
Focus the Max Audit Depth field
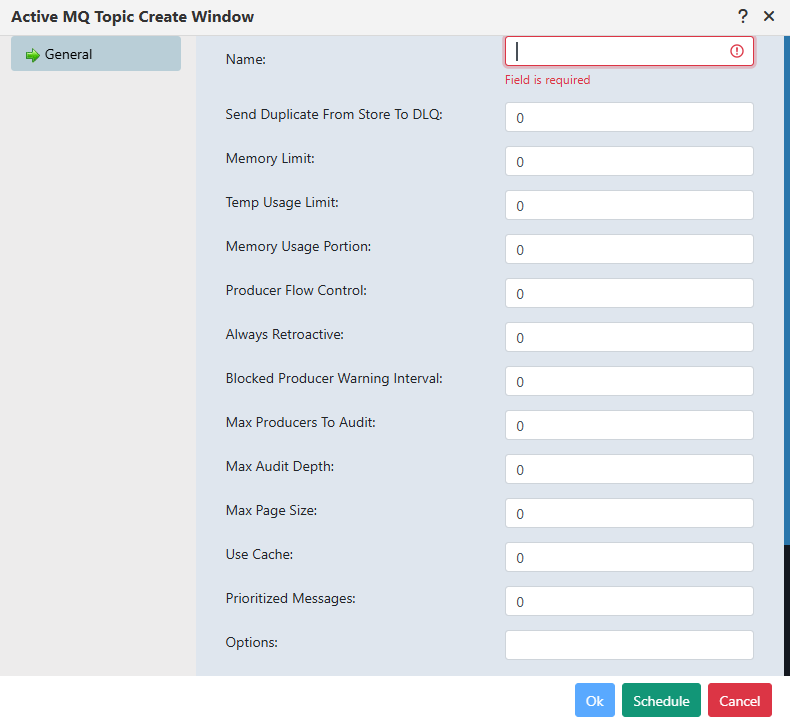629,469
